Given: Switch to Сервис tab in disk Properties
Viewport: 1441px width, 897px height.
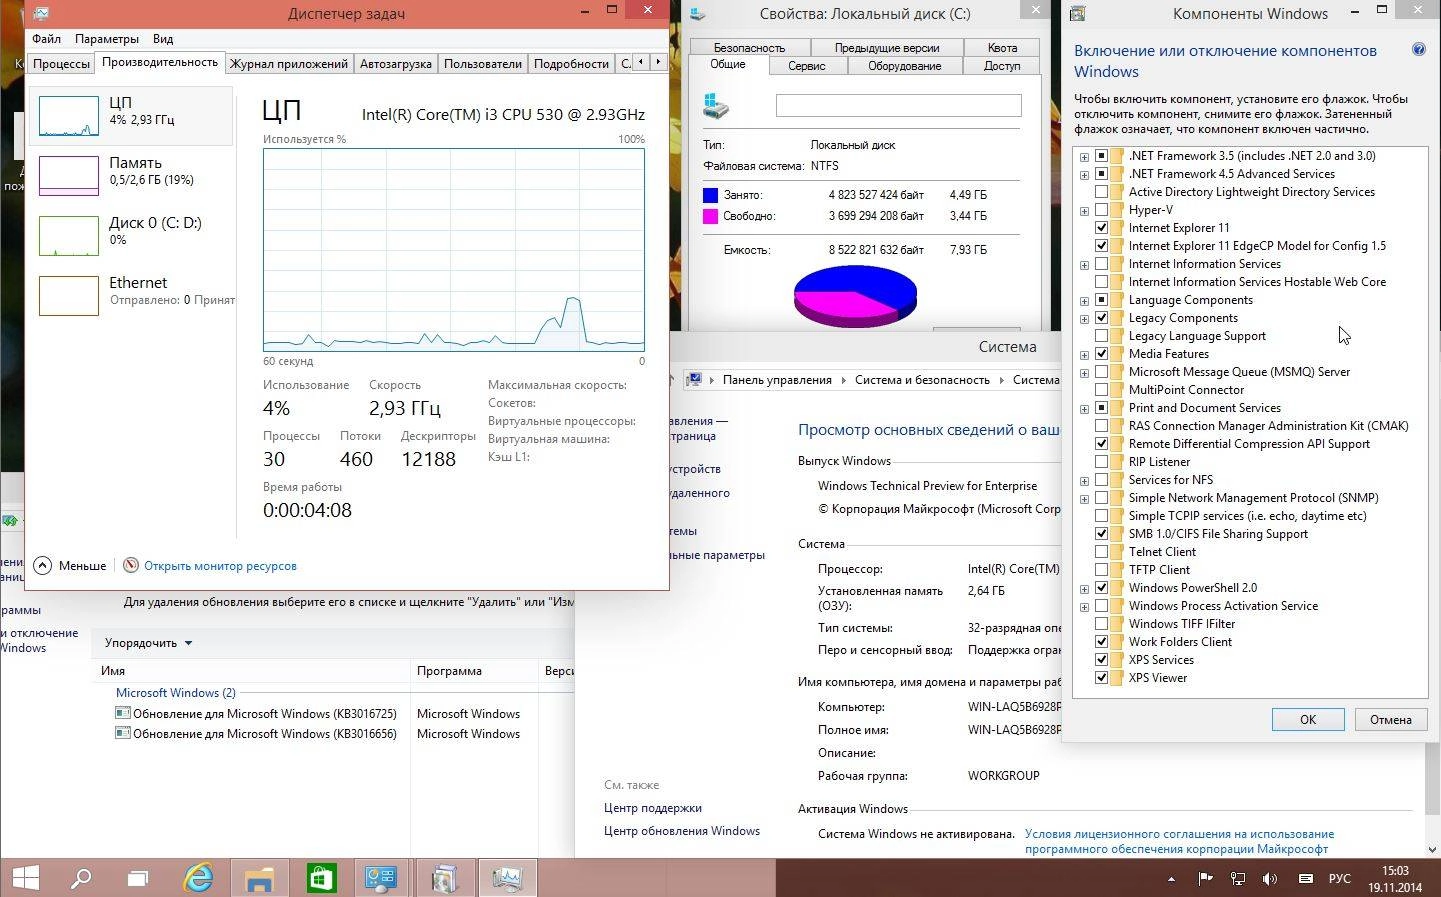Looking at the screenshot, I should (806, 66).
